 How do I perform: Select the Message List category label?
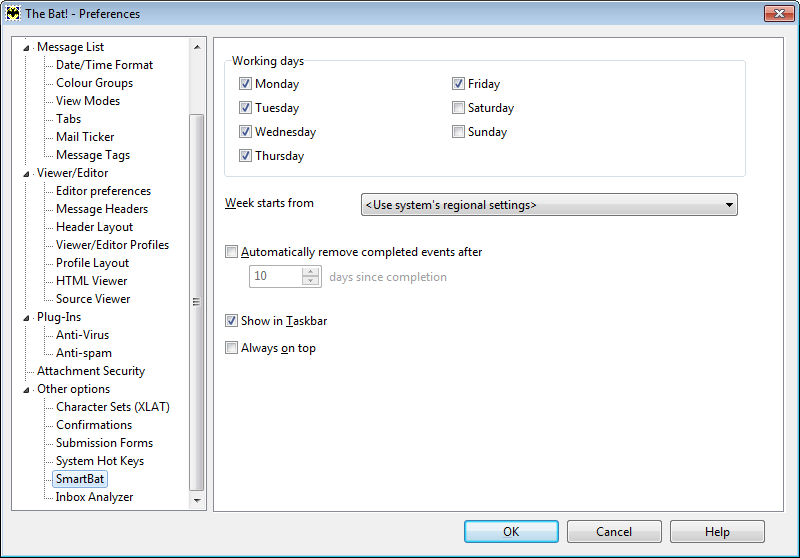[70, 47]
